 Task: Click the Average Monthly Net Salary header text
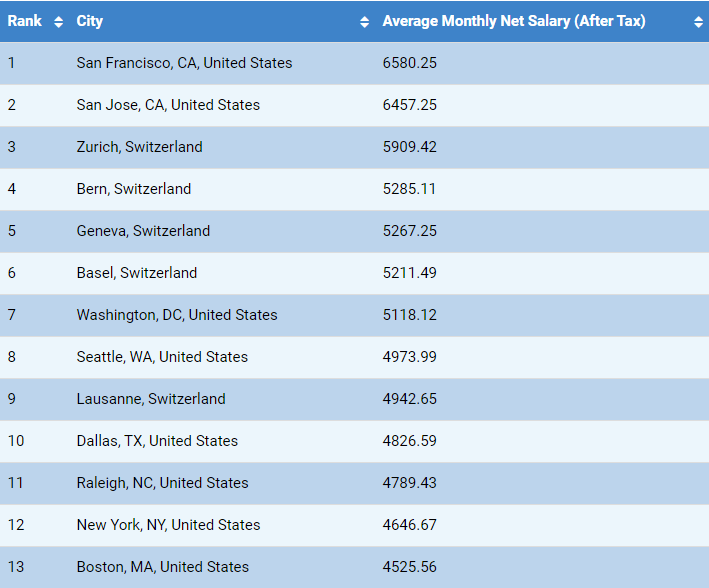(x=513, y=21)
